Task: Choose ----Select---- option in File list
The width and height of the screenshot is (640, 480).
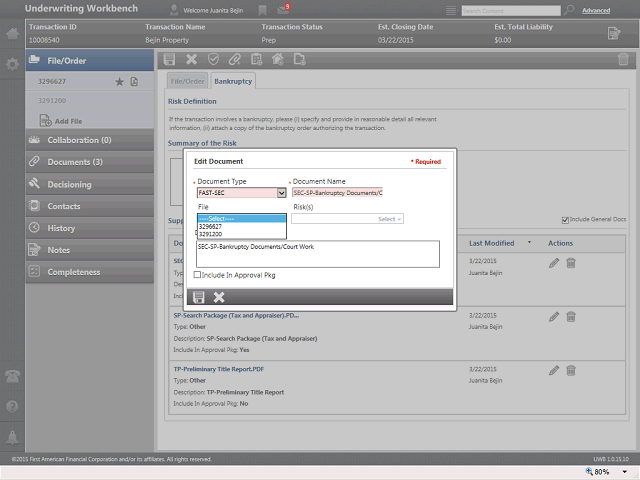Action: 242,218
